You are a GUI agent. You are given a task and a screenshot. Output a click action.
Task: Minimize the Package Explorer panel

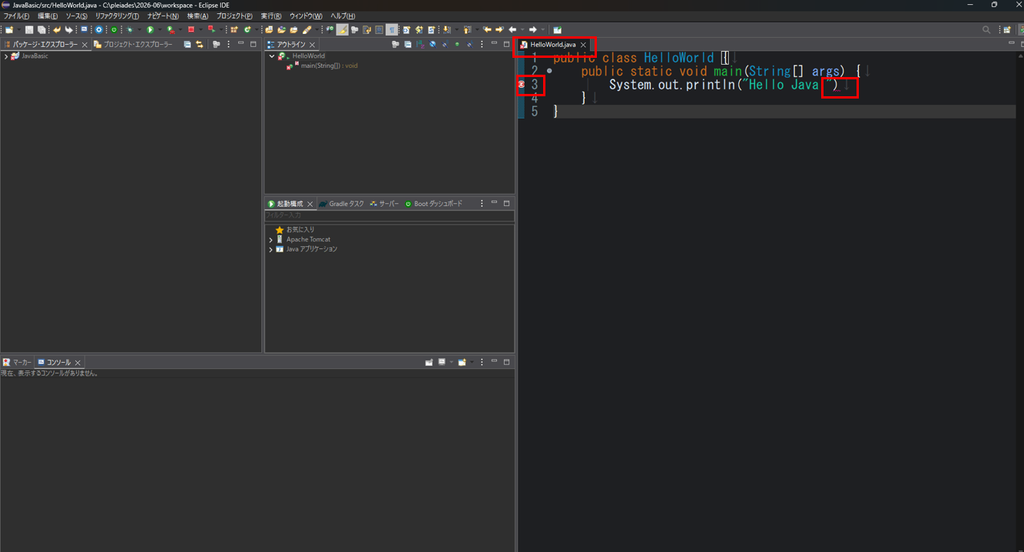[x=241, y=44]
